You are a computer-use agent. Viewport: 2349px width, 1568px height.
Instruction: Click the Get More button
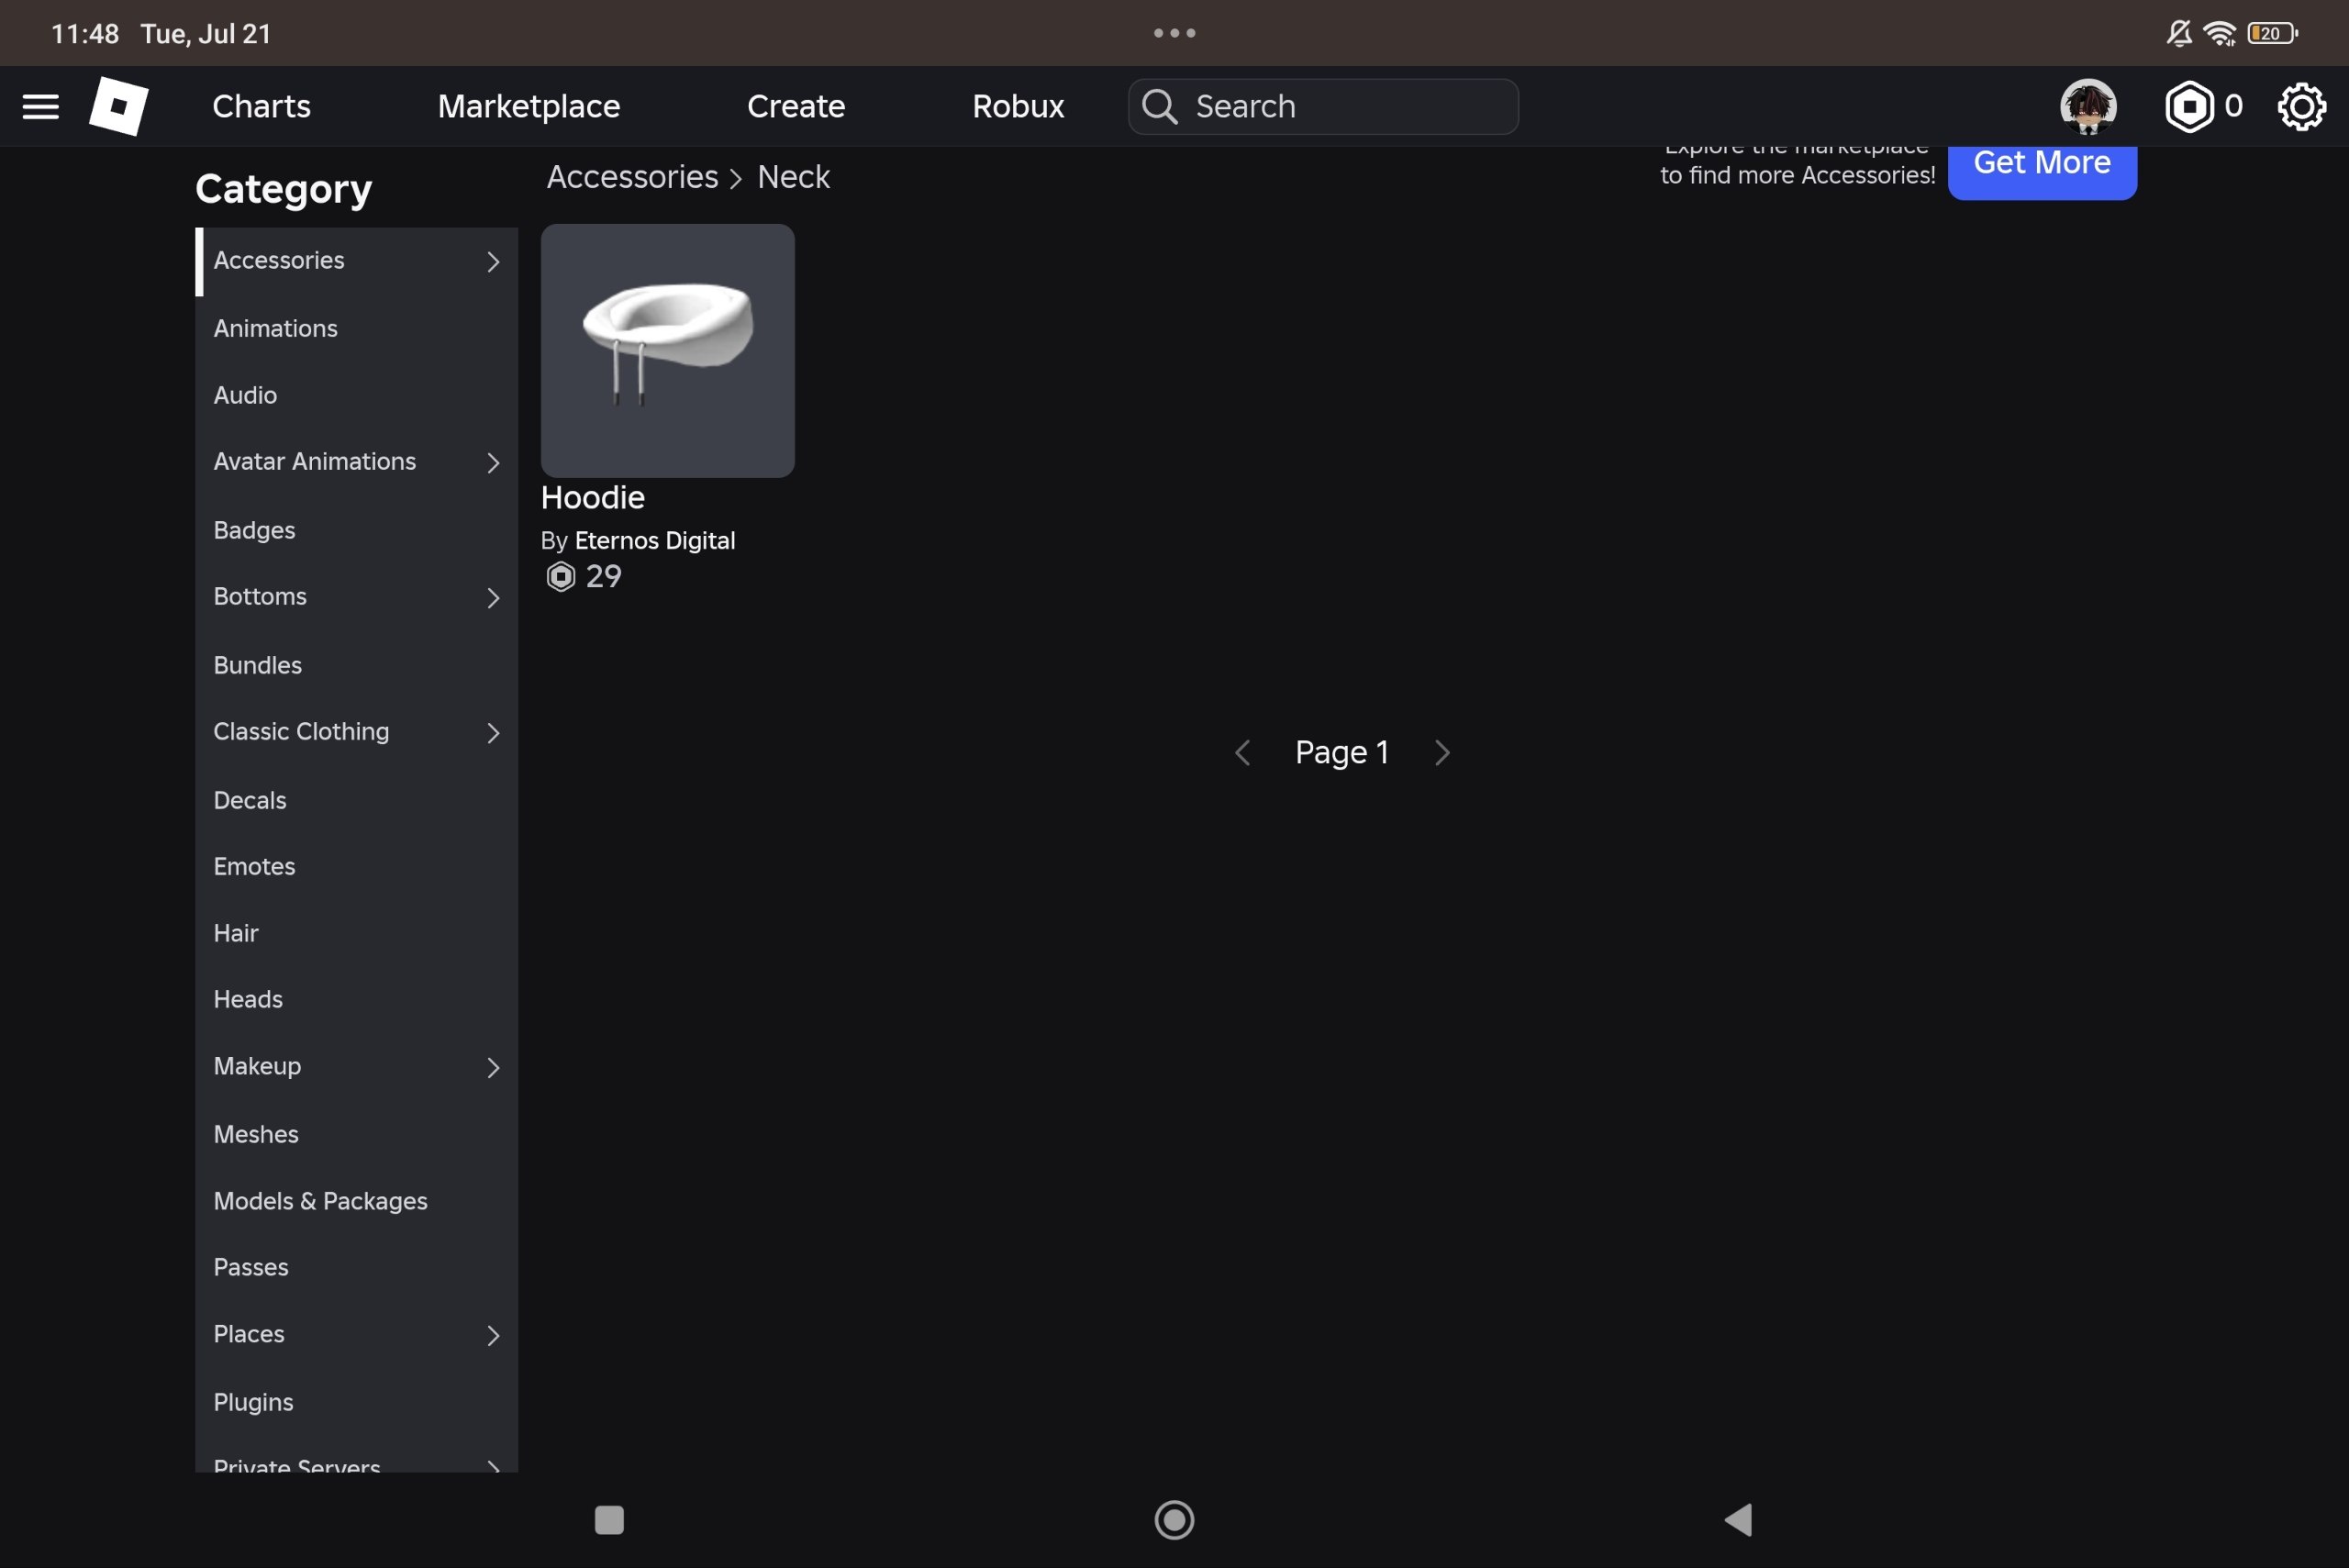point(2042,168)
